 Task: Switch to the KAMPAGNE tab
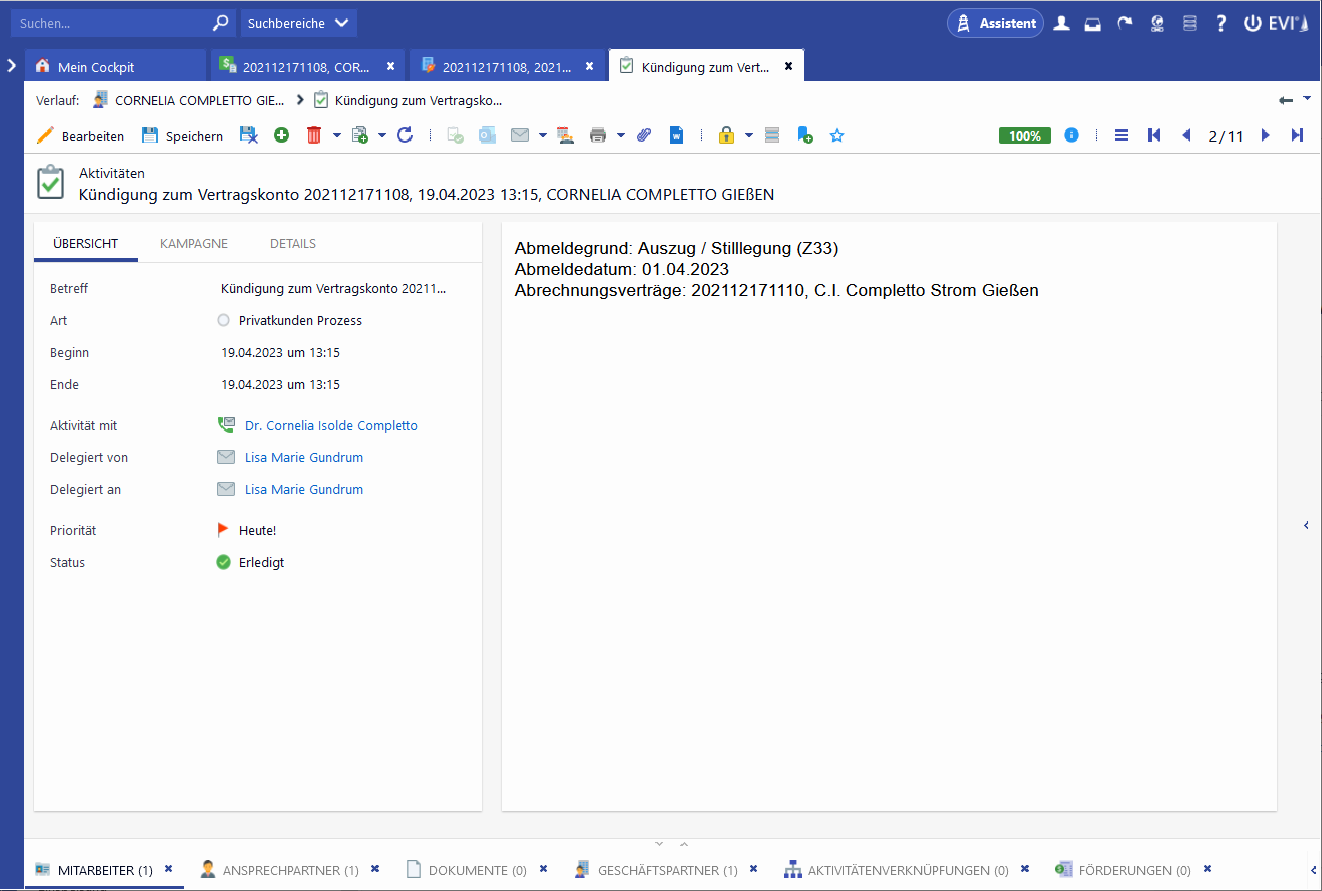click(194, 243)
